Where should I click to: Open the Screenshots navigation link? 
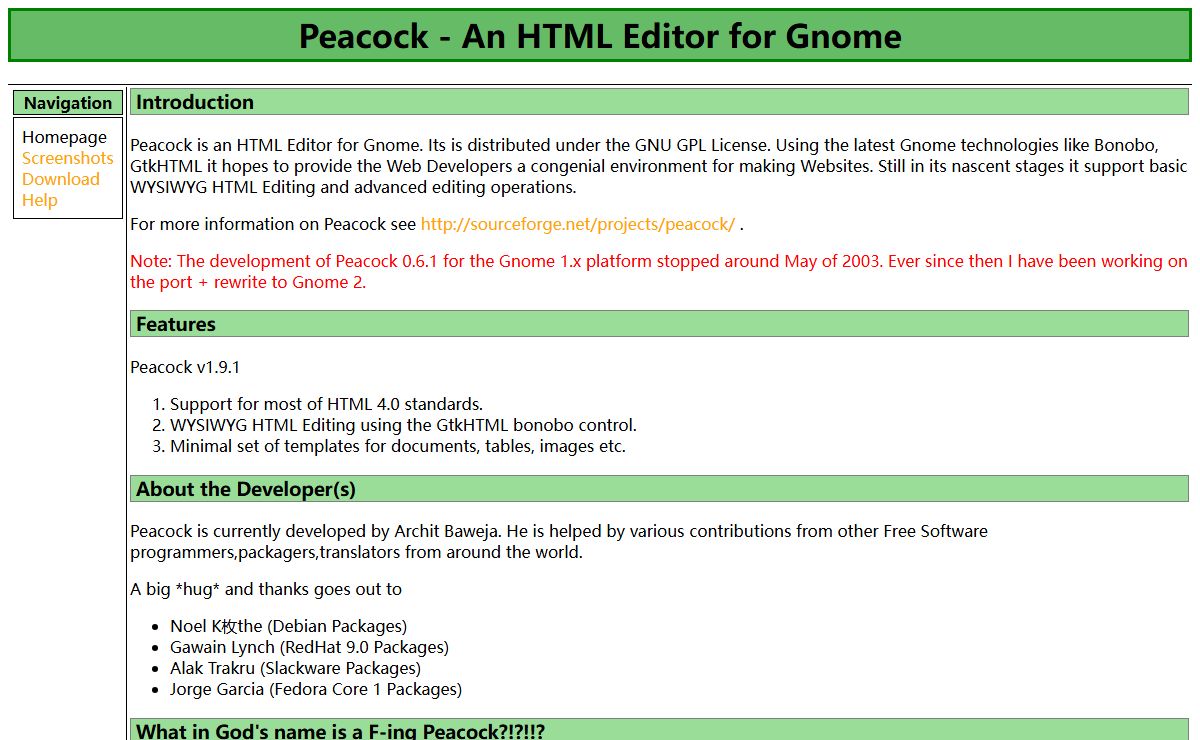point(68,158)
